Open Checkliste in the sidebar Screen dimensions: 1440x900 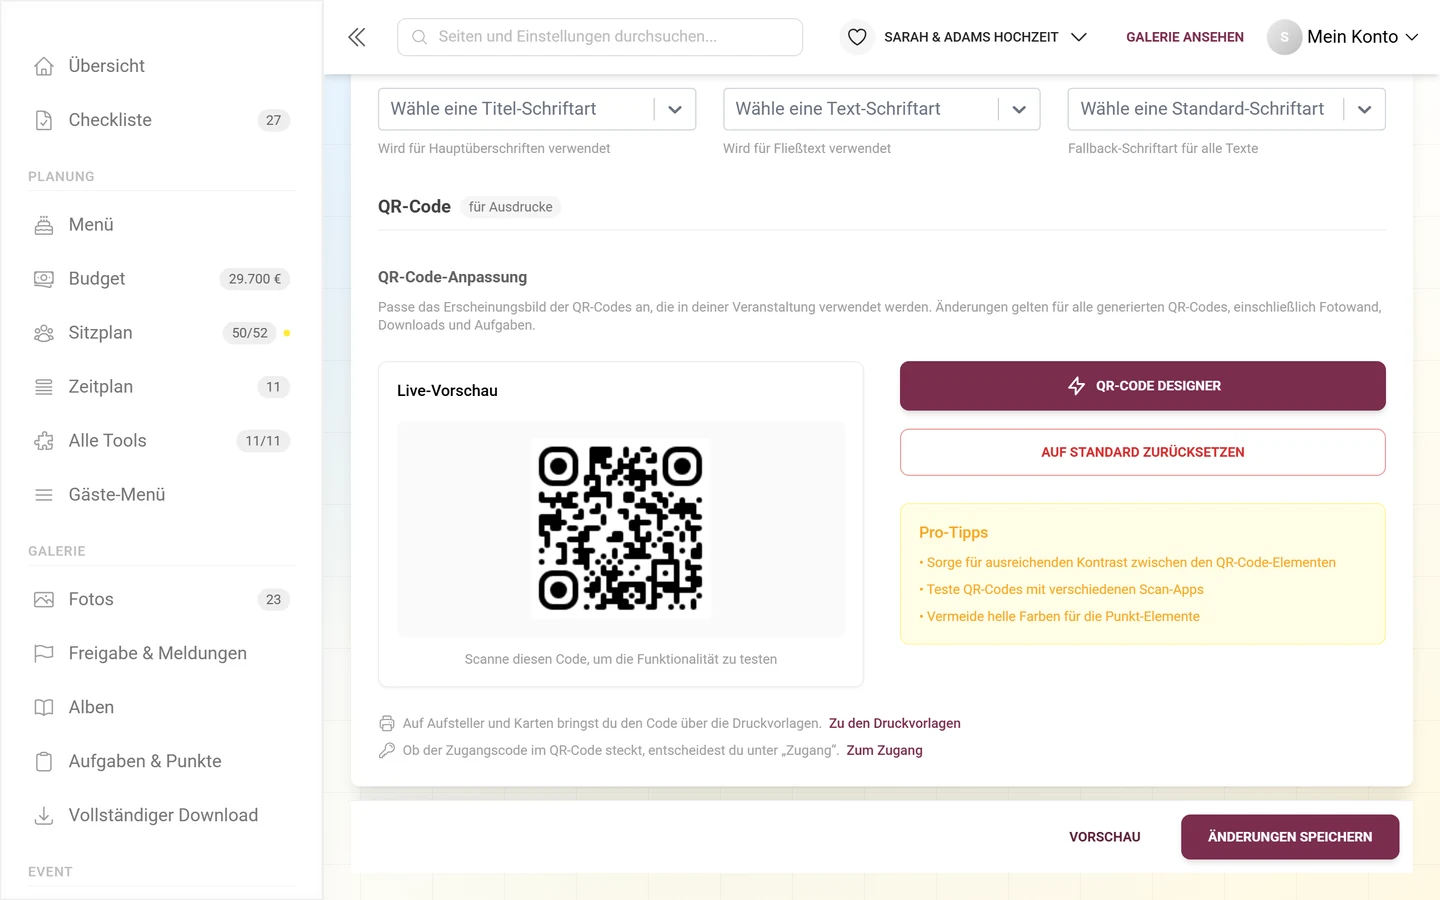coord(162,120)
